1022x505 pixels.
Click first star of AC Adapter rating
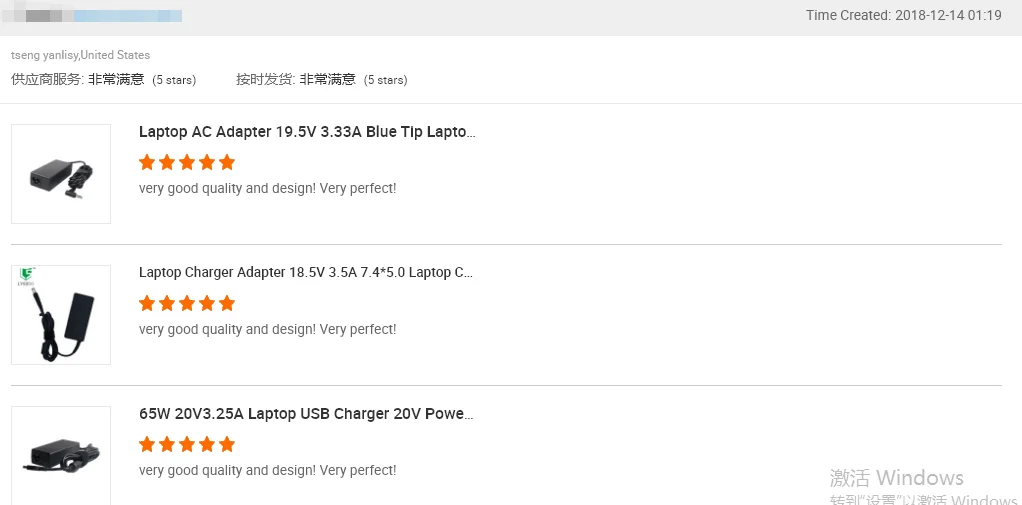pyautogui.click(x=147, y=162)
